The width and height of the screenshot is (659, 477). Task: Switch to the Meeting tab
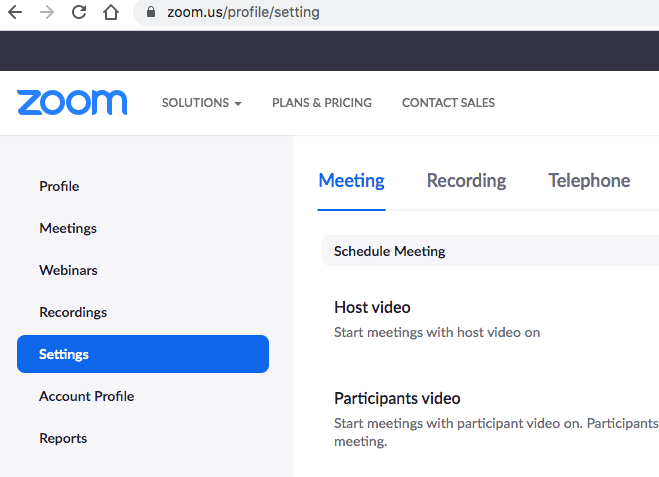tap(351, 181)
